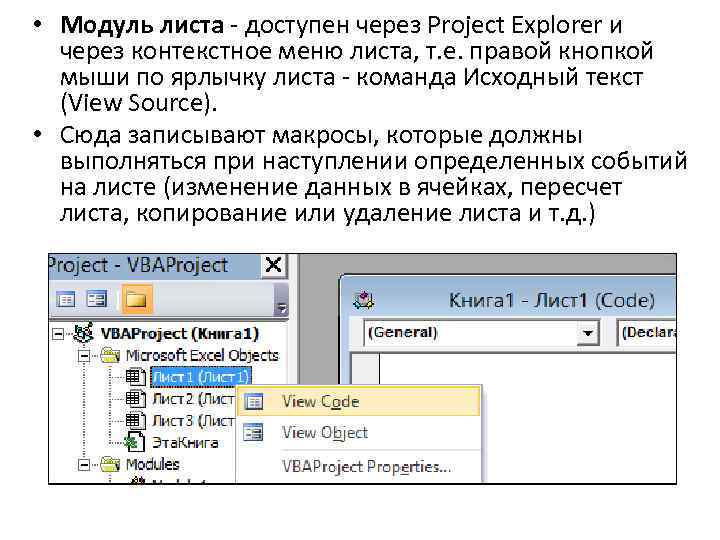720x540 pixels.
Task: Click the Лист1 worksheet icon
Action: click(x=135, y=377)
